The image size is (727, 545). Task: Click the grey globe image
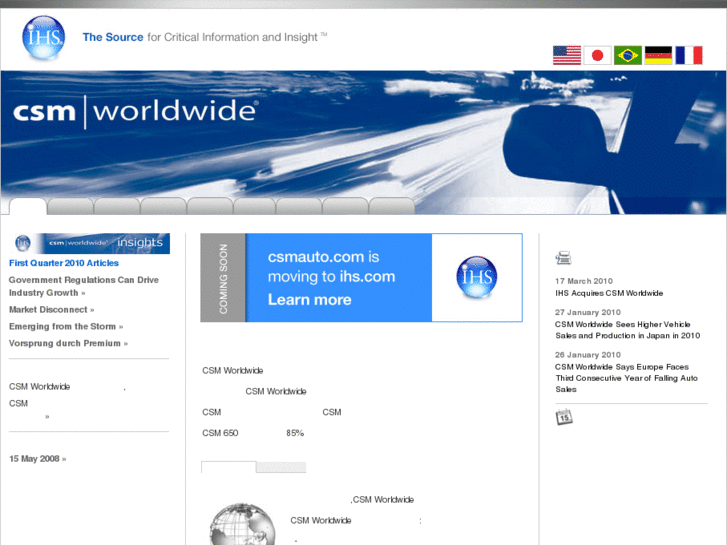pos(242,524)
